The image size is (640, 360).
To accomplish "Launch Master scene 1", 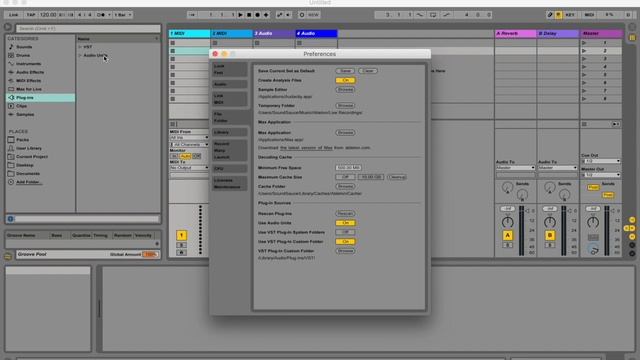I will (584, 43).
